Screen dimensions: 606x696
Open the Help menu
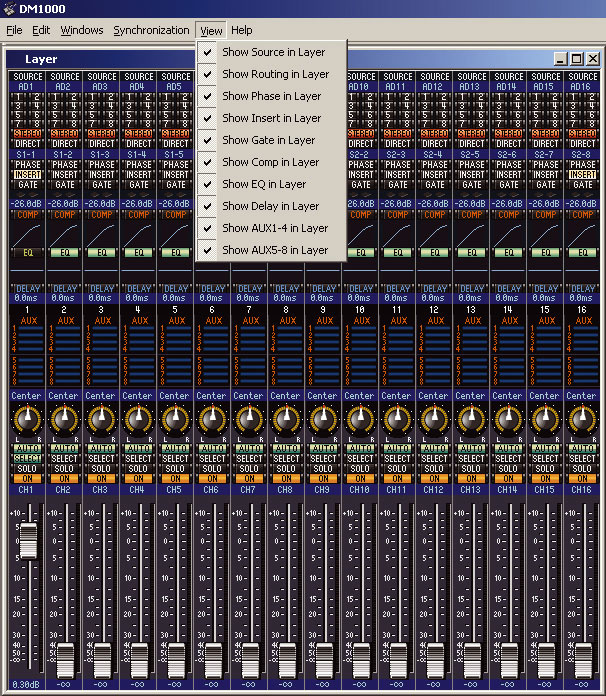coord(242,30)
